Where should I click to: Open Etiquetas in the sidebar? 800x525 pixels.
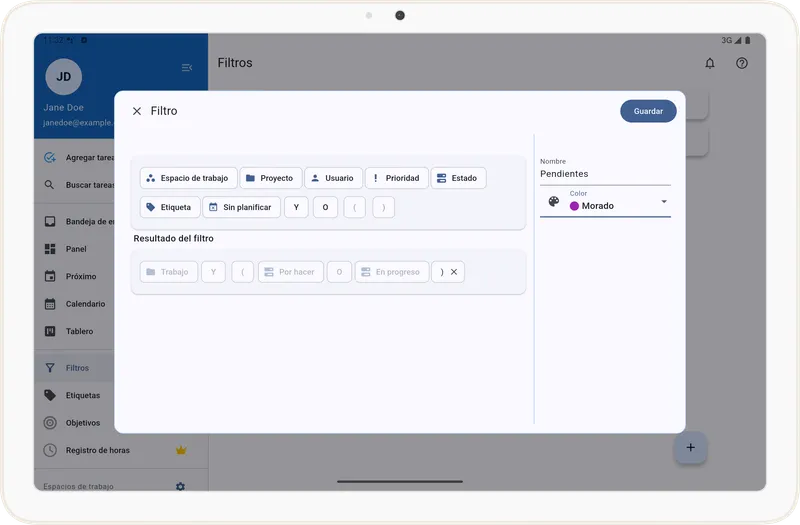click(83, 395)
